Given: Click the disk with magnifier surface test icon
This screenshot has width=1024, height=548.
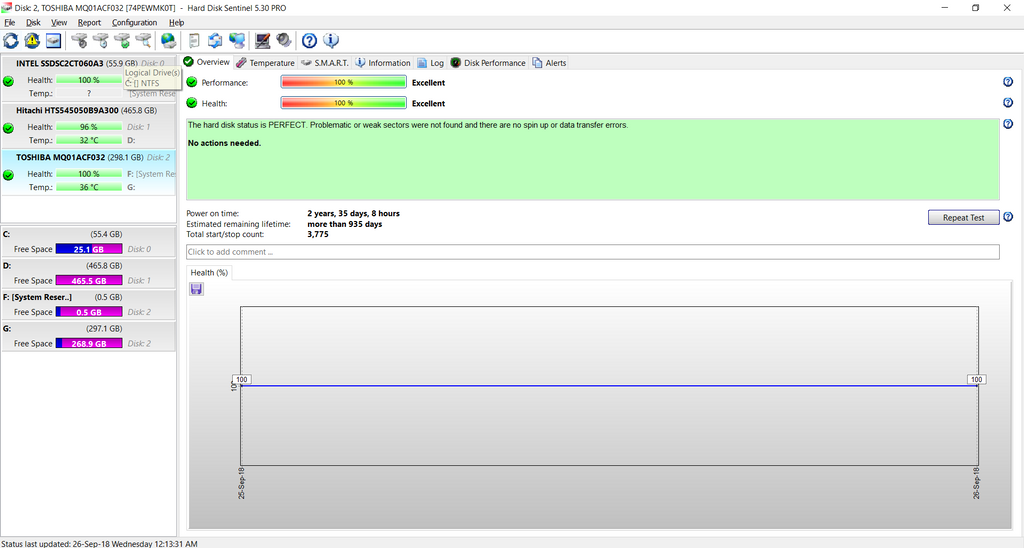Looking at the screenshot, I should [144, 40].
